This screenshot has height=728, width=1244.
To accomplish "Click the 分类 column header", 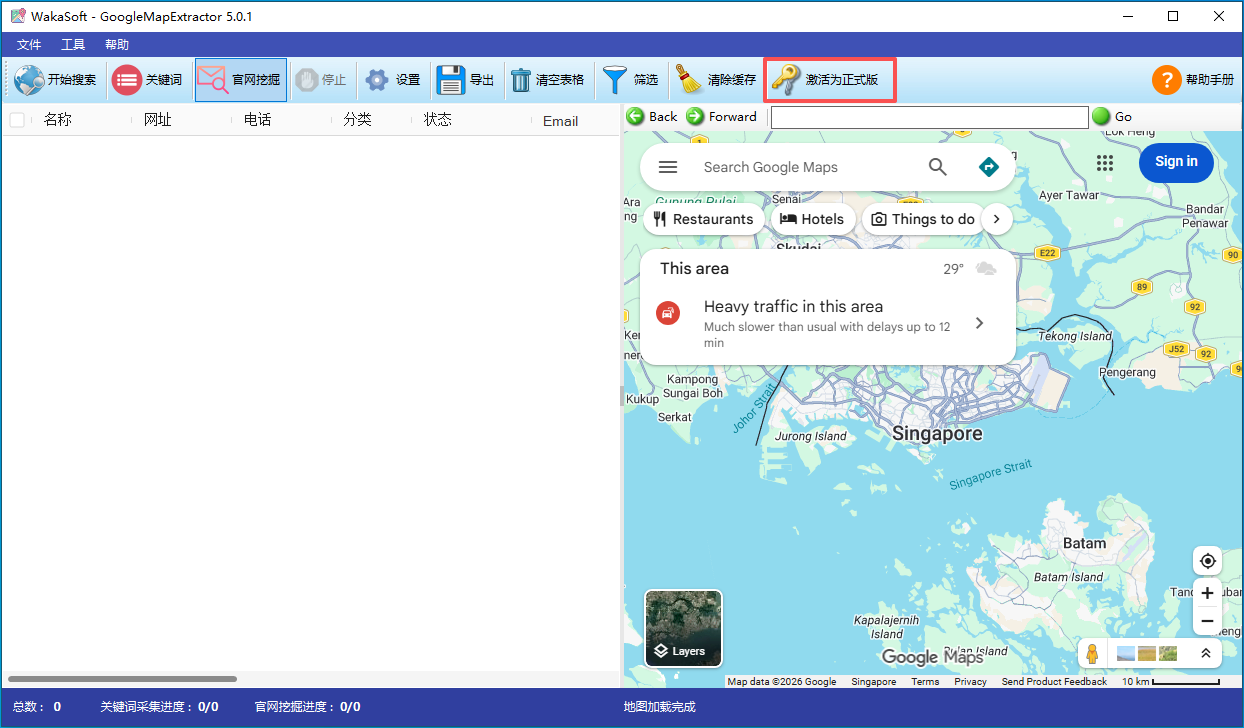I will point(358,120).
